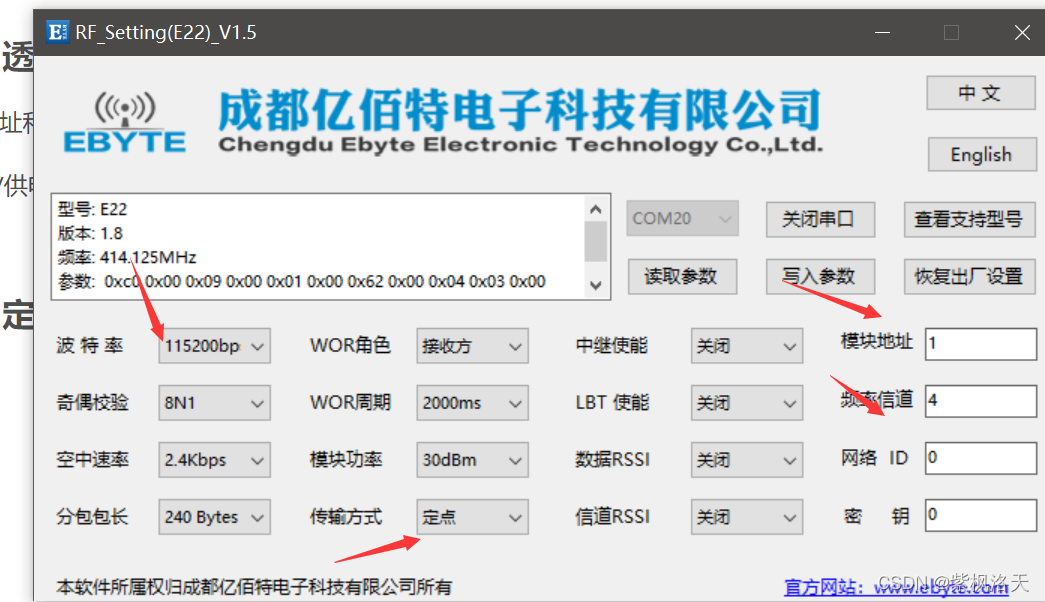Viewport: 1045px width, 602px height.
Task: Open the COM20 serial port dropdown
Action: pos(682,219)
